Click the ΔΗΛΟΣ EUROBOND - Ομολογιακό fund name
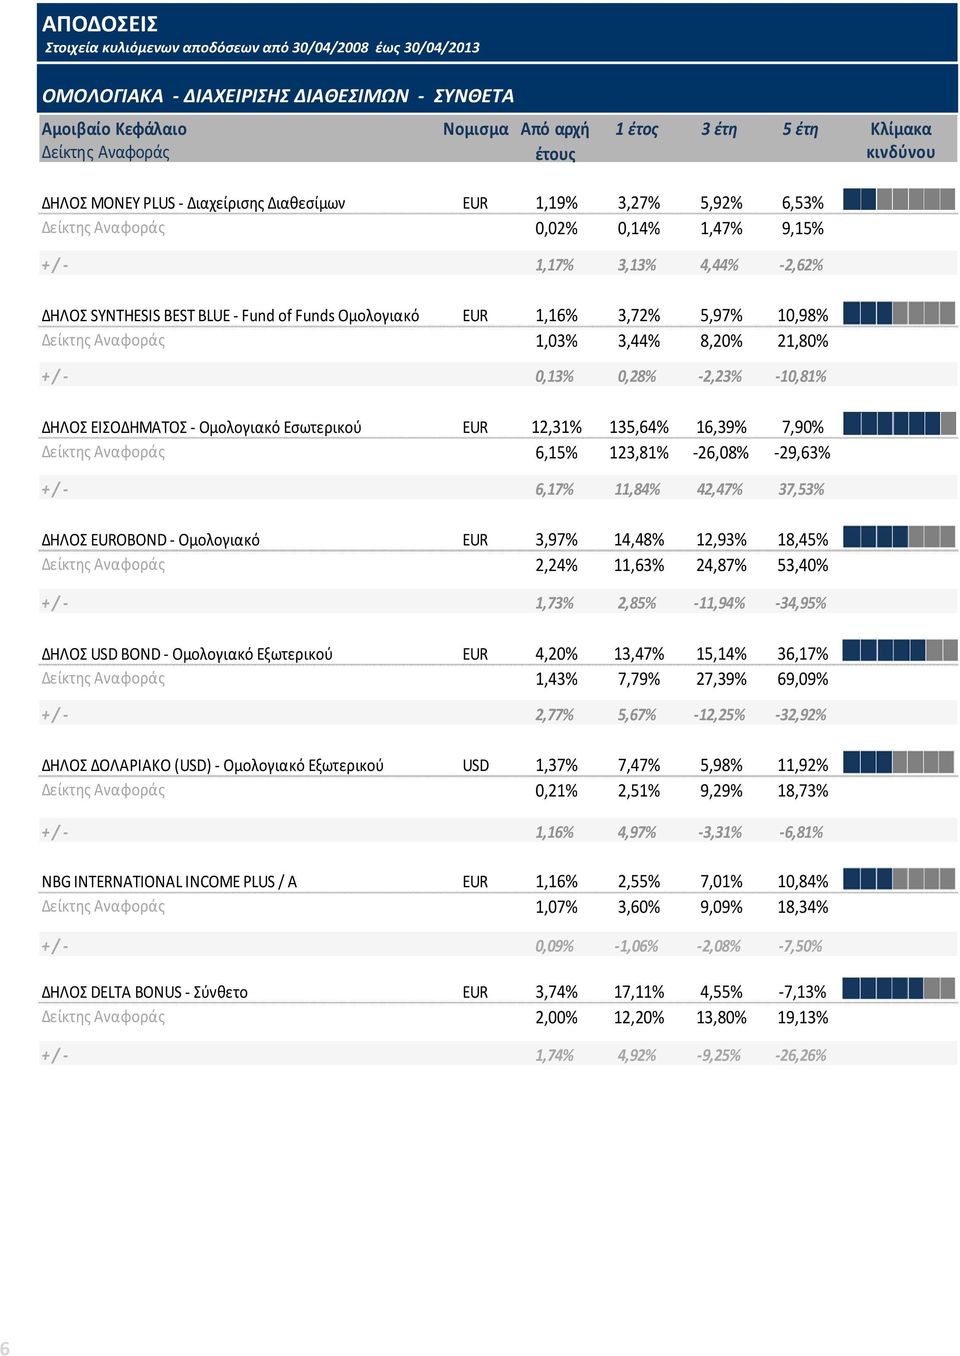Image resolution: width=960 pixels, height=1356 pixels. [x=151, y=540]
